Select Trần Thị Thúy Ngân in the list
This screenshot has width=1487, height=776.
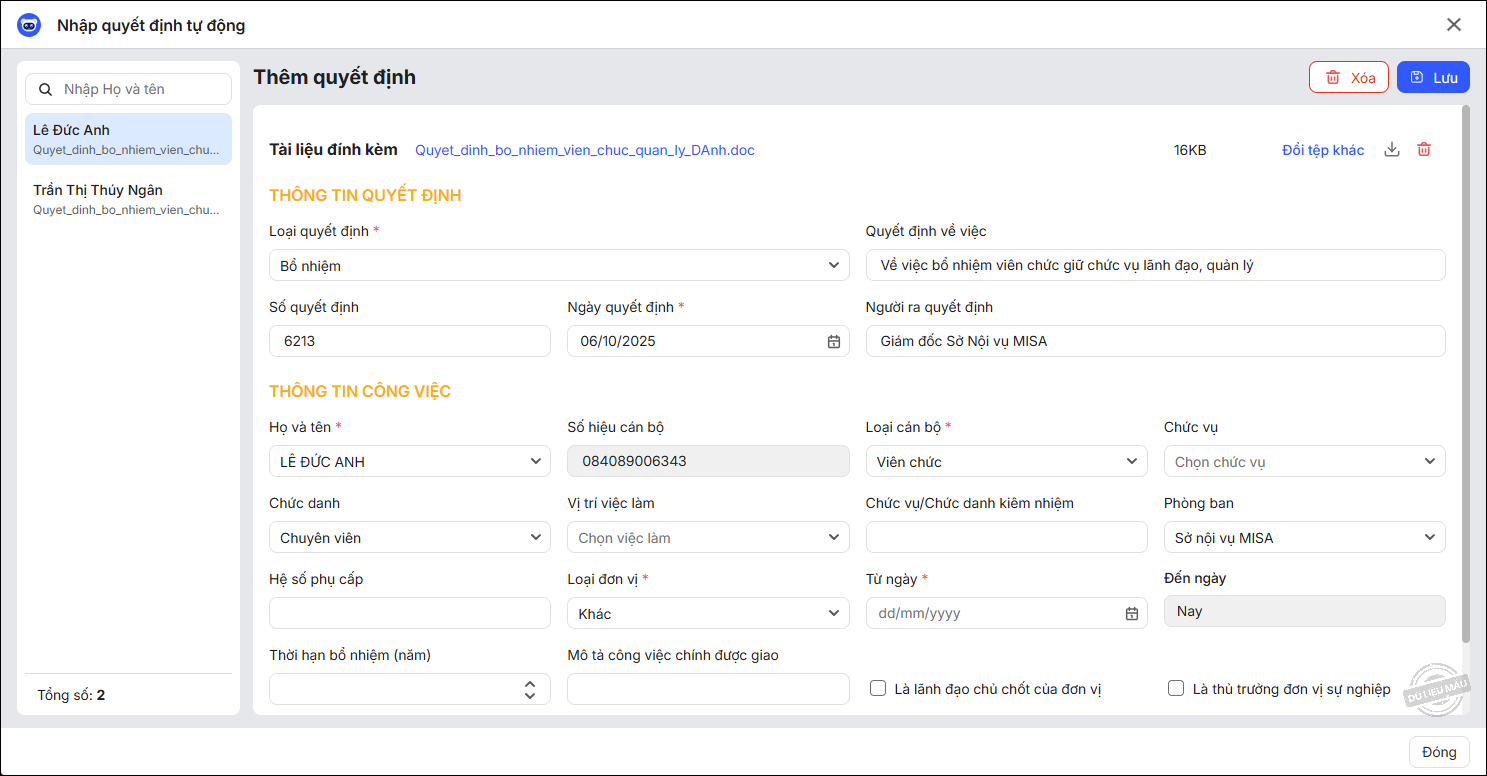[x=128, y=199]
